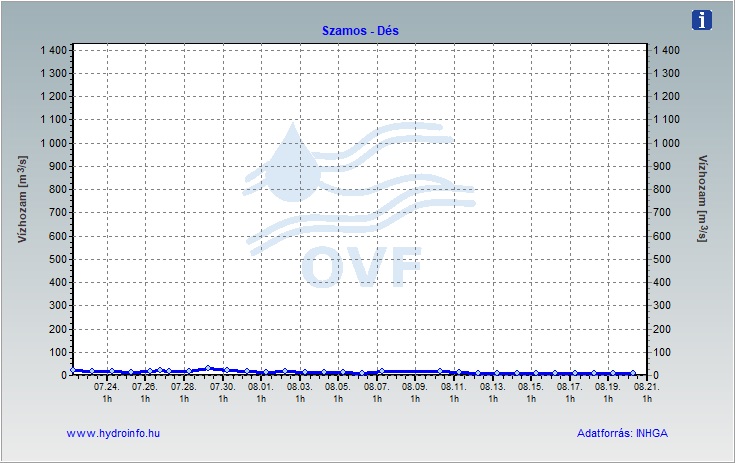Click the 1 400 value on left axis
Screen dimensions: 735x463
tap(54, 50)
